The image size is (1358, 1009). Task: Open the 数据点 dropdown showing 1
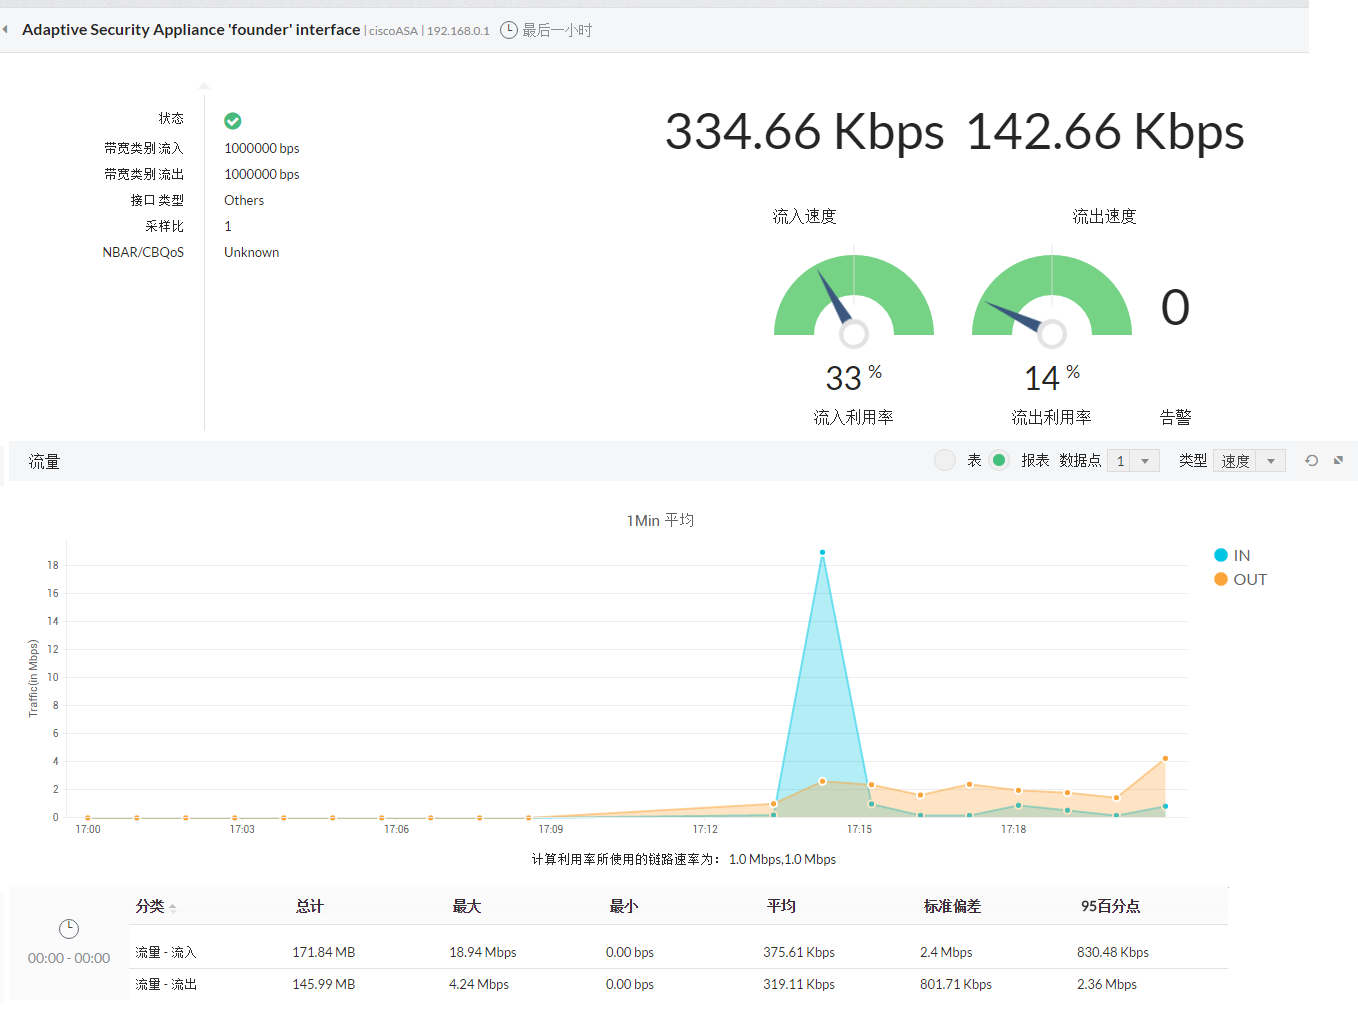(x=1133, y=461)
